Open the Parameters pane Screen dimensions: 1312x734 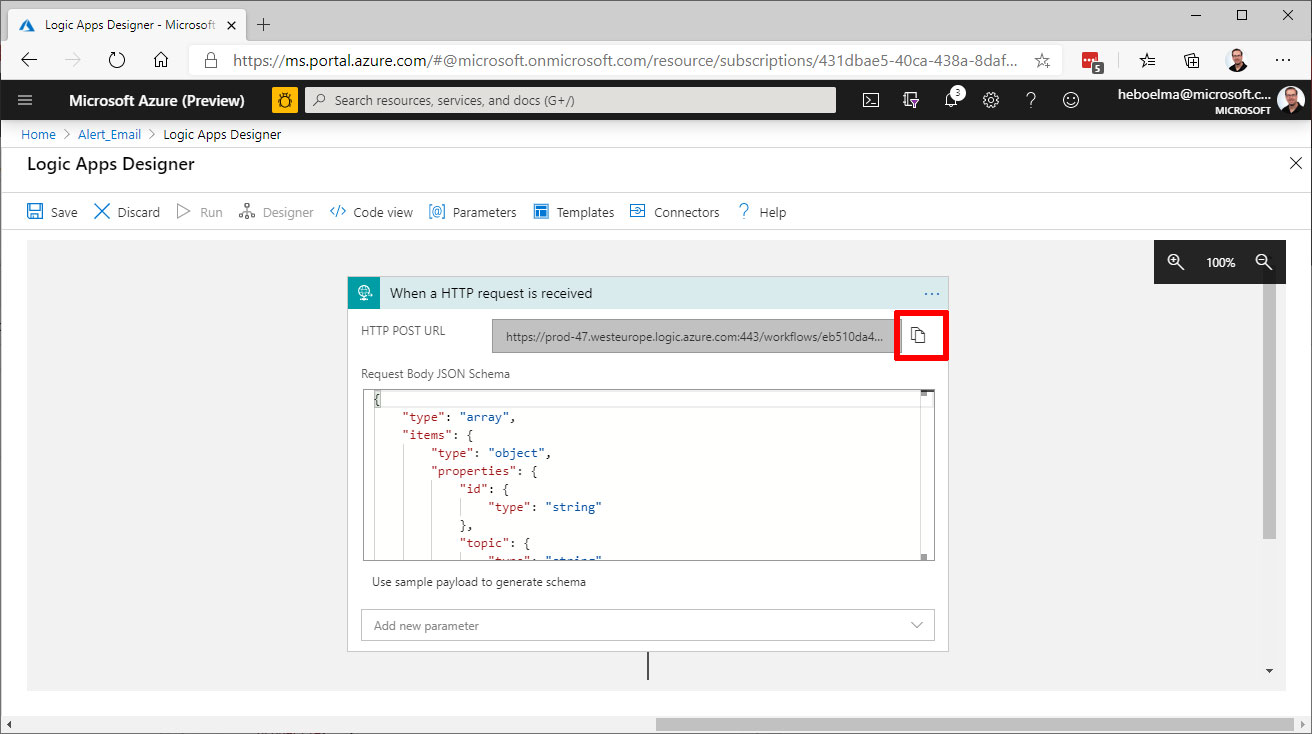pos(472,212)
